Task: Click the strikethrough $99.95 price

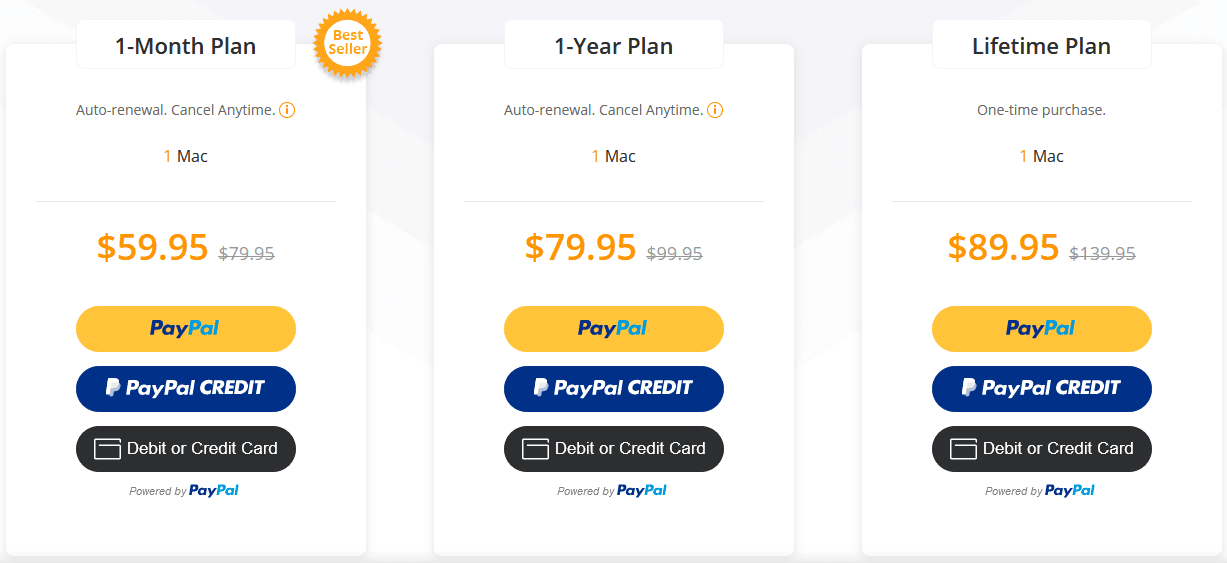Action: tap(675, 254)
